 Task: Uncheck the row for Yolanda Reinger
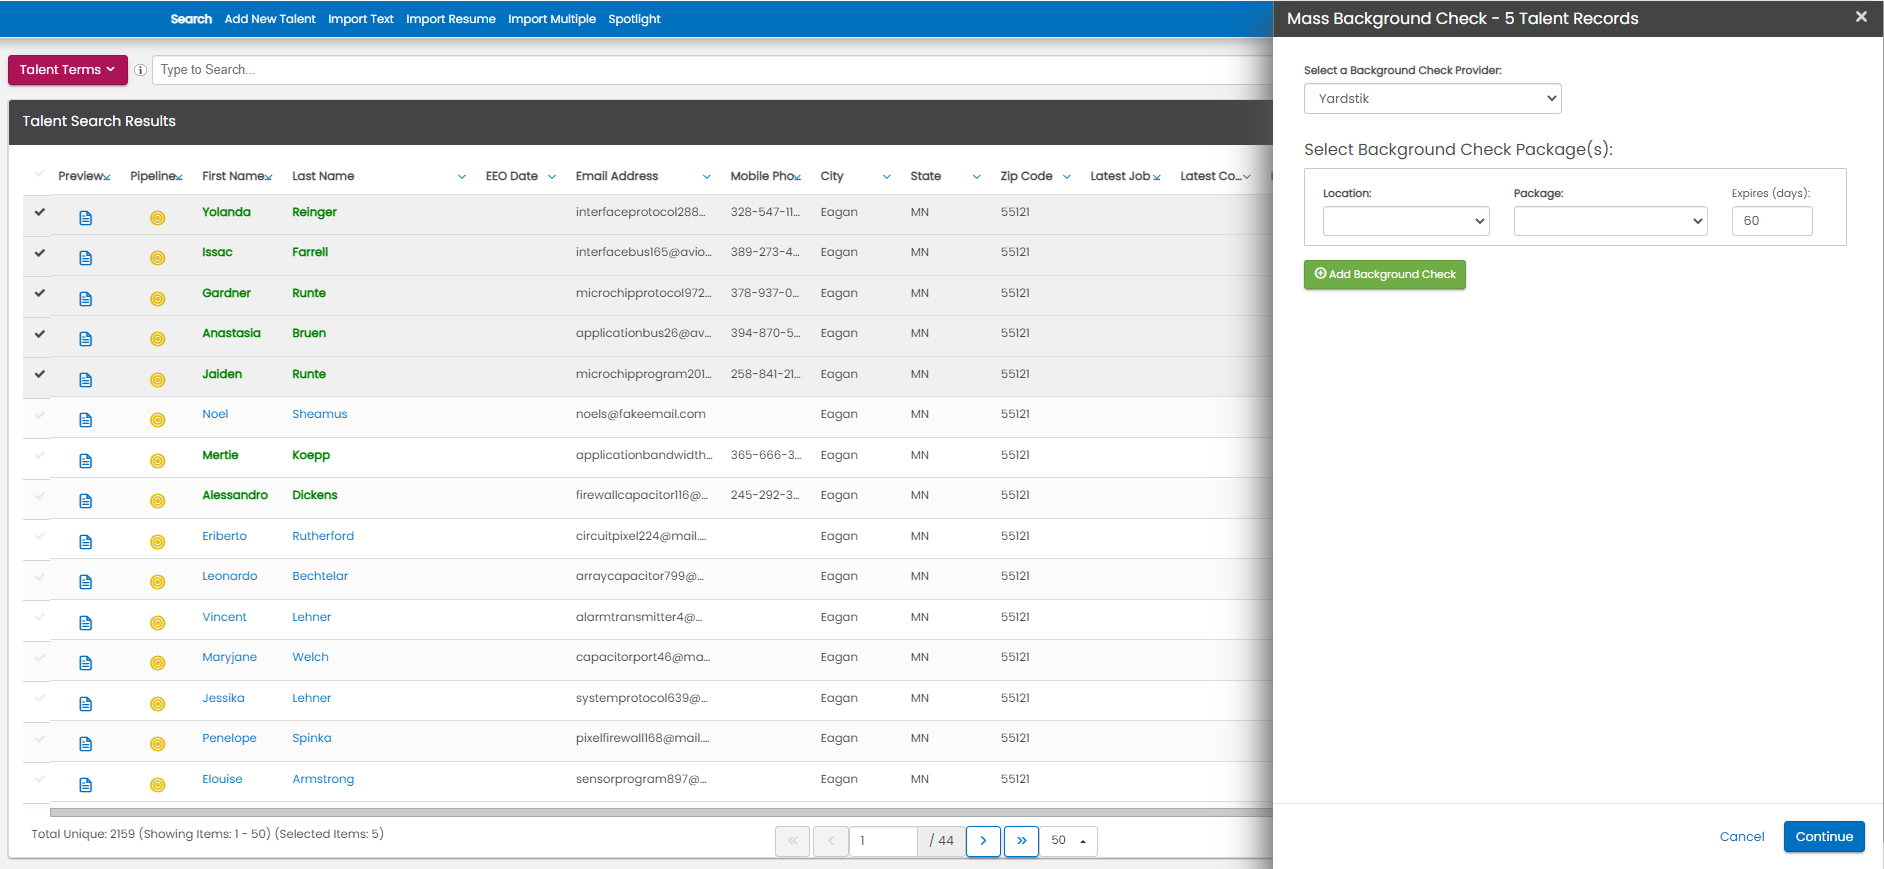40,212
